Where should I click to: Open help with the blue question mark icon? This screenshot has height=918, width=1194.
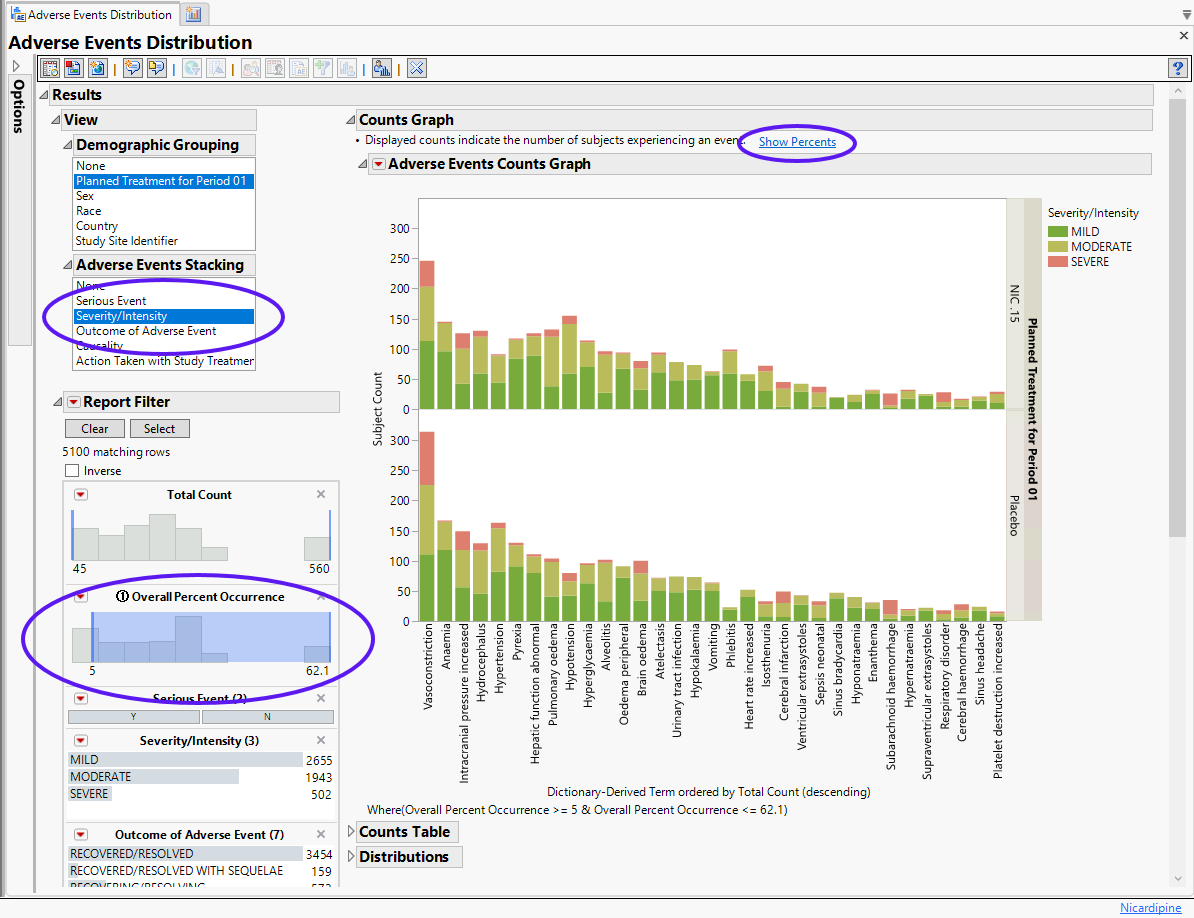pos(1177,68)
